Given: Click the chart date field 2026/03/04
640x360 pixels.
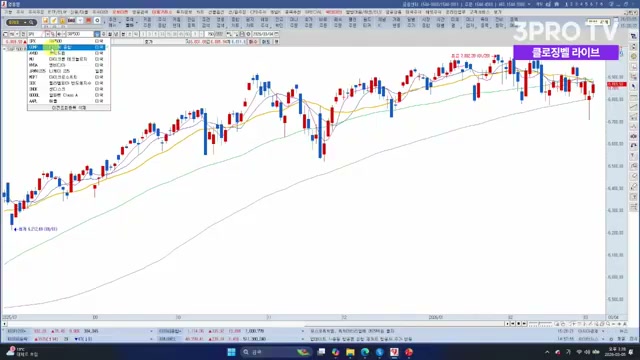Looking at the screenshot, I should coord(263,34).
